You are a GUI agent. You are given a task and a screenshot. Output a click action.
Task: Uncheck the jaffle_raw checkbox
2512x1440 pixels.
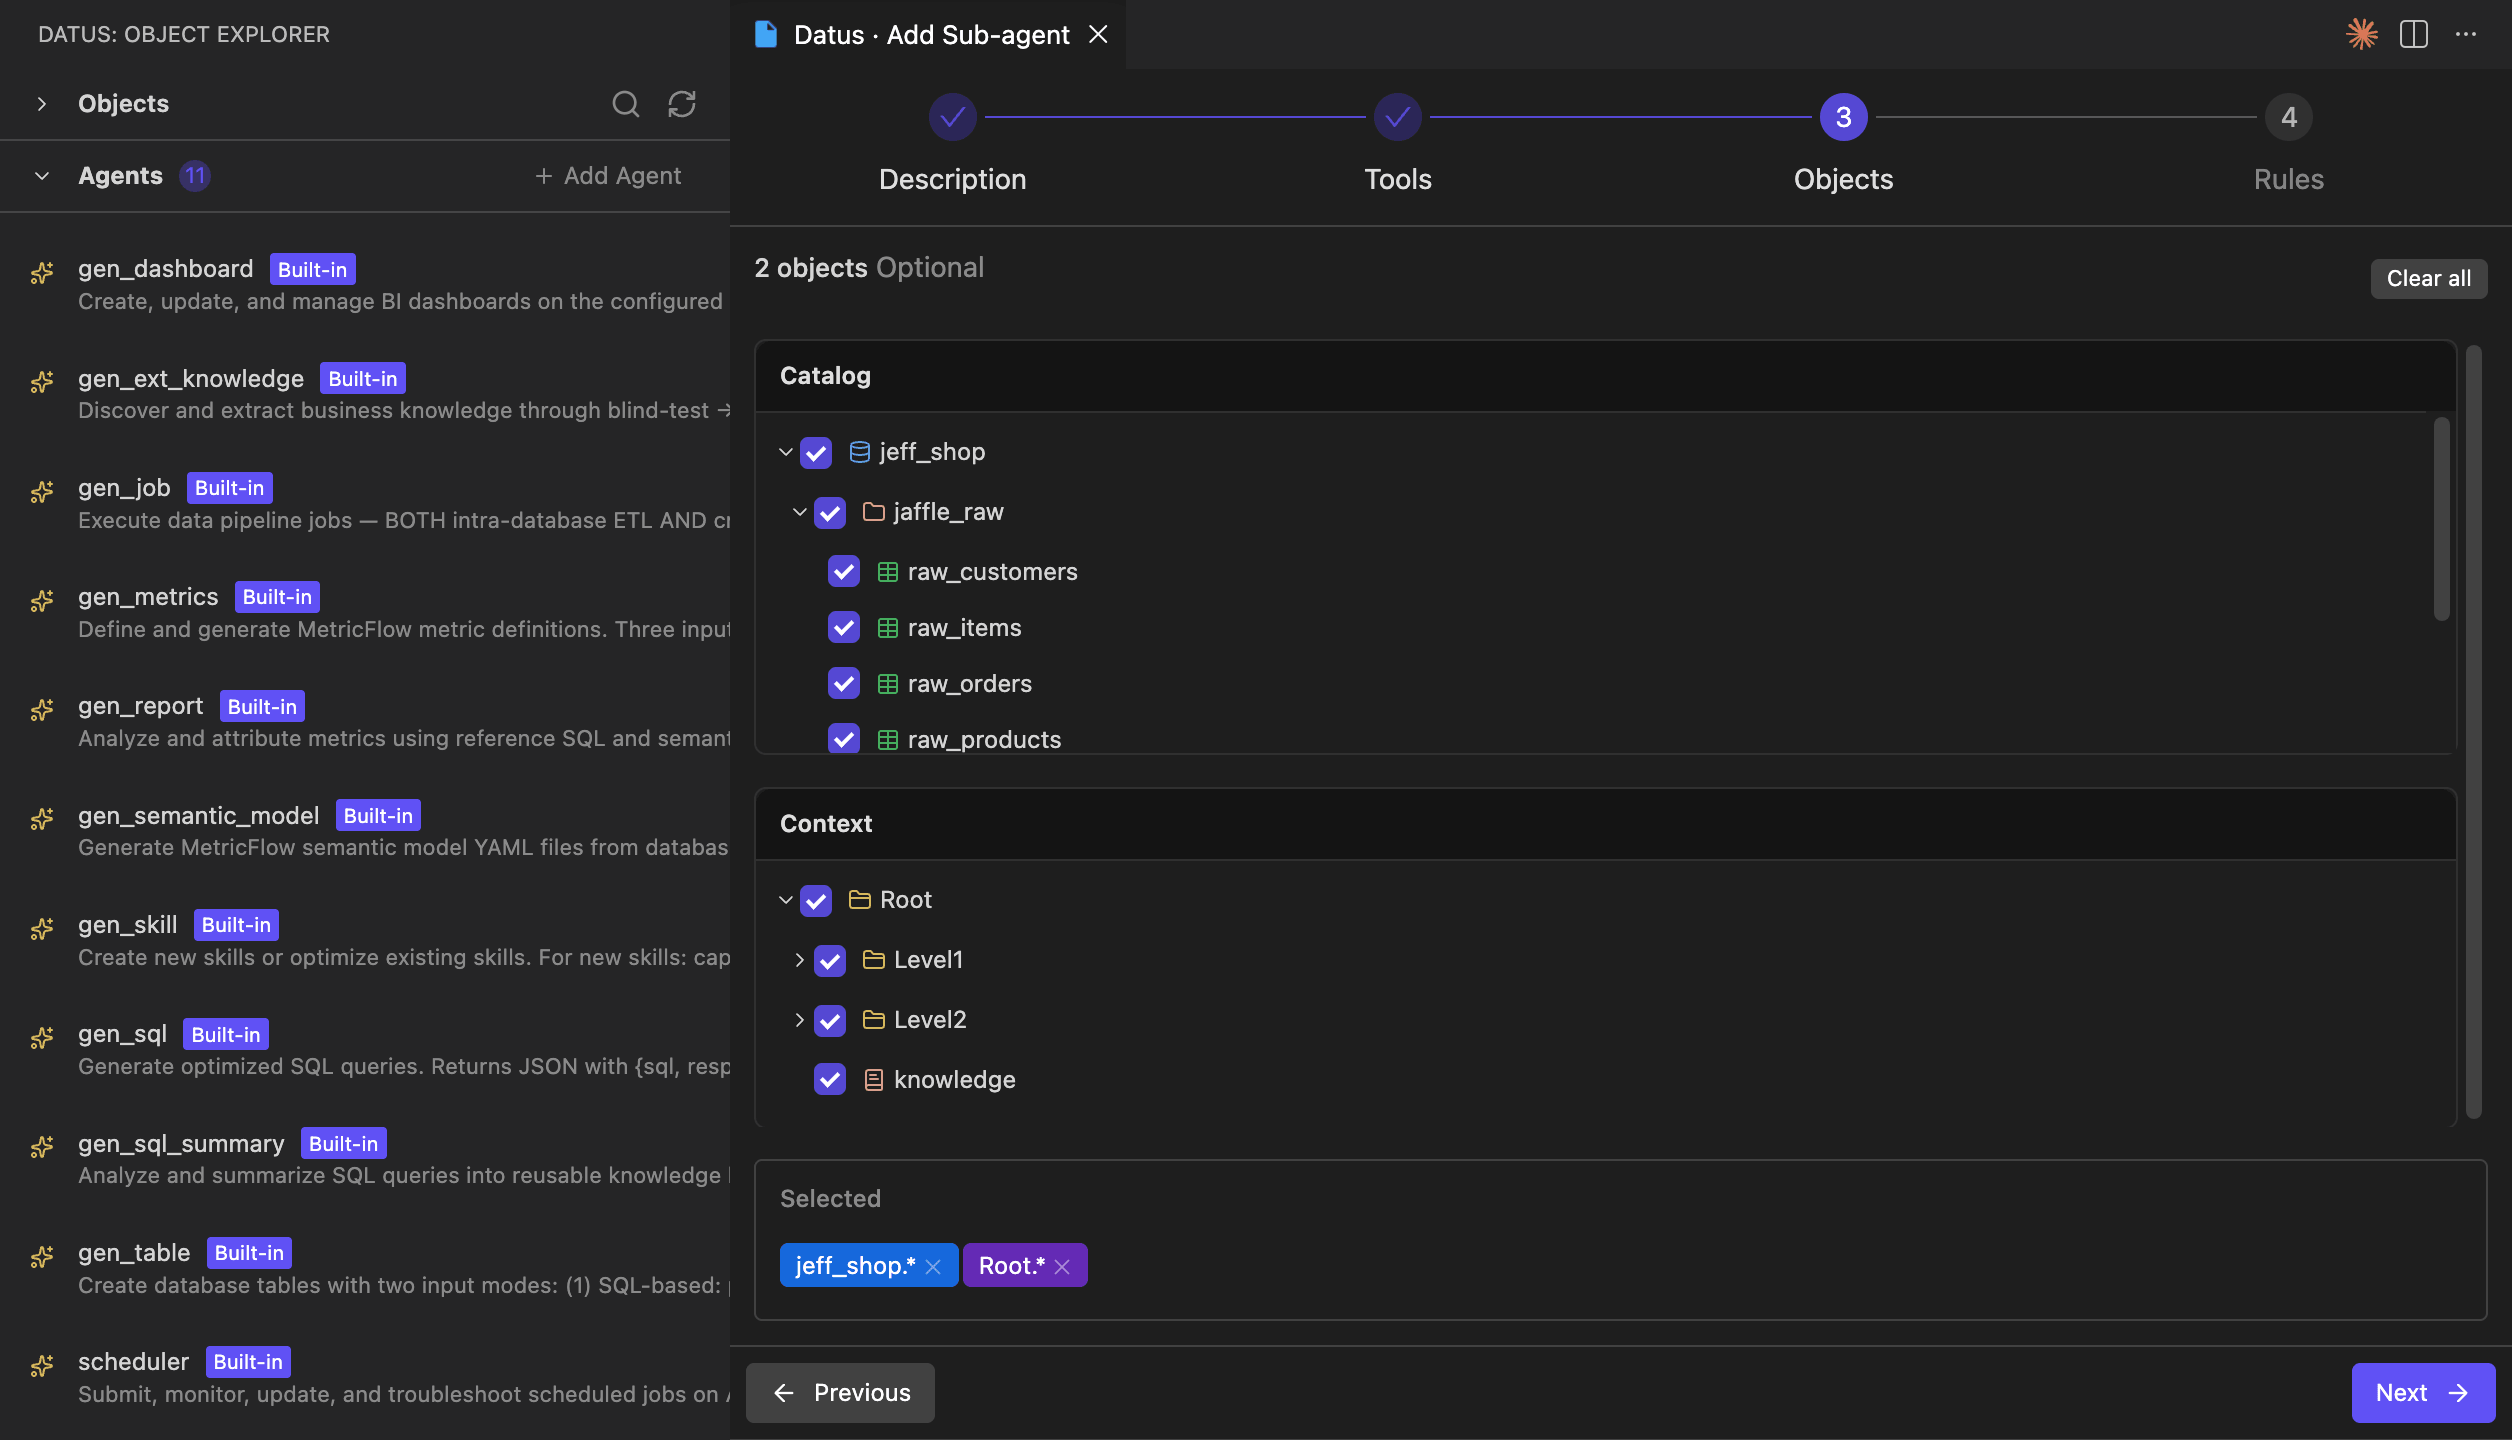830,513
